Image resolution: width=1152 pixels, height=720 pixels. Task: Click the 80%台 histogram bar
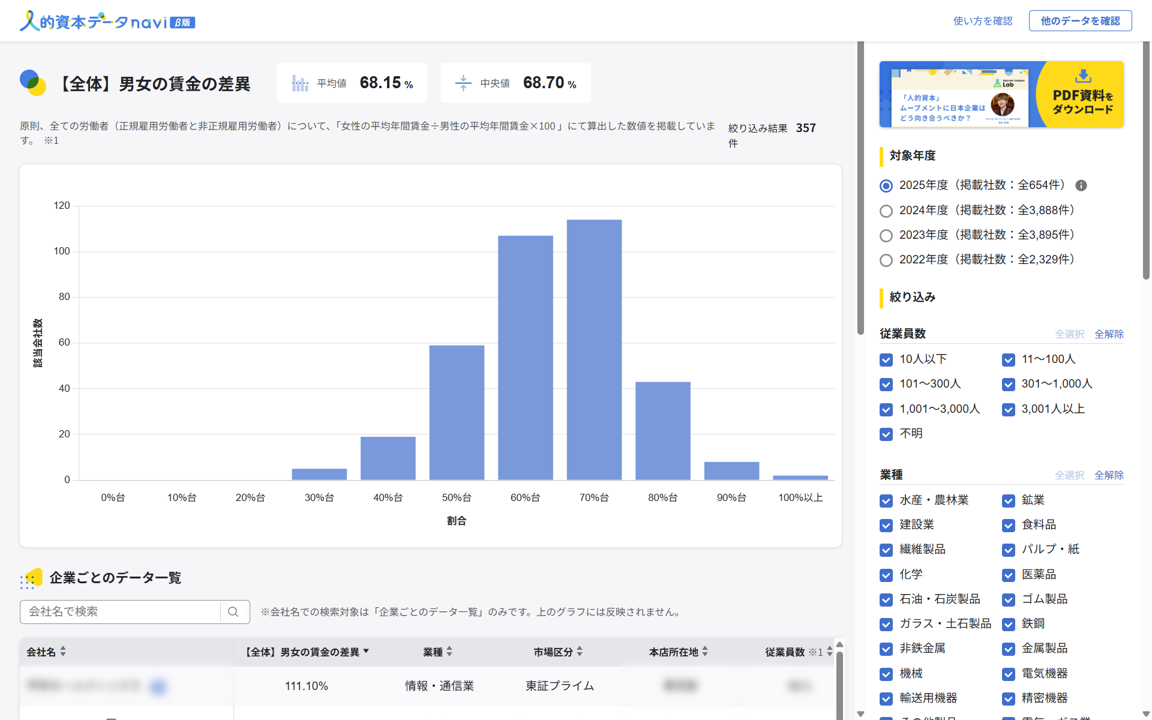(x=663, y=431)
